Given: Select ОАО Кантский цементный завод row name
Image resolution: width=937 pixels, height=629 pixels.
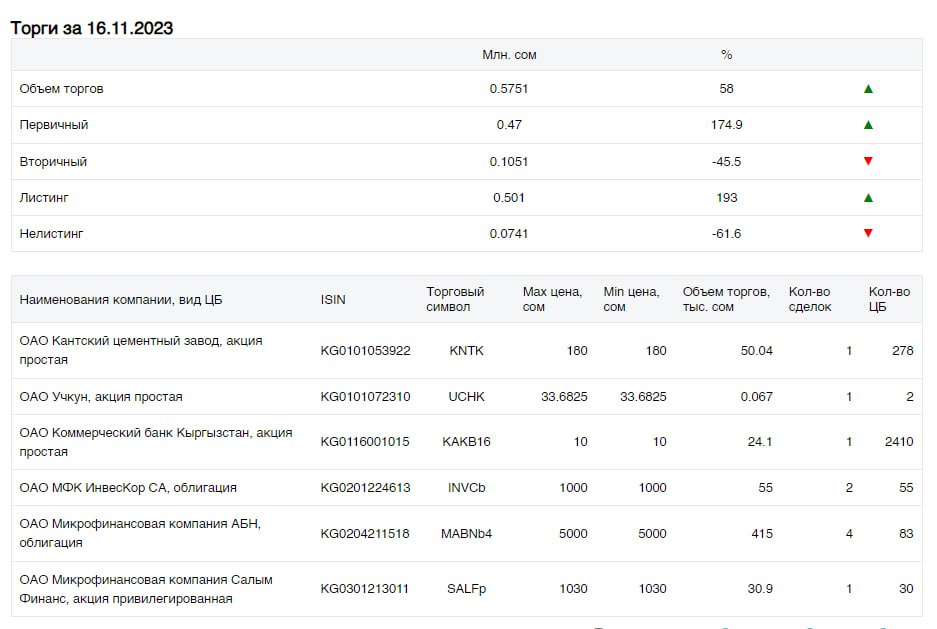Looking at the screenshot, I should pos(141,350).
